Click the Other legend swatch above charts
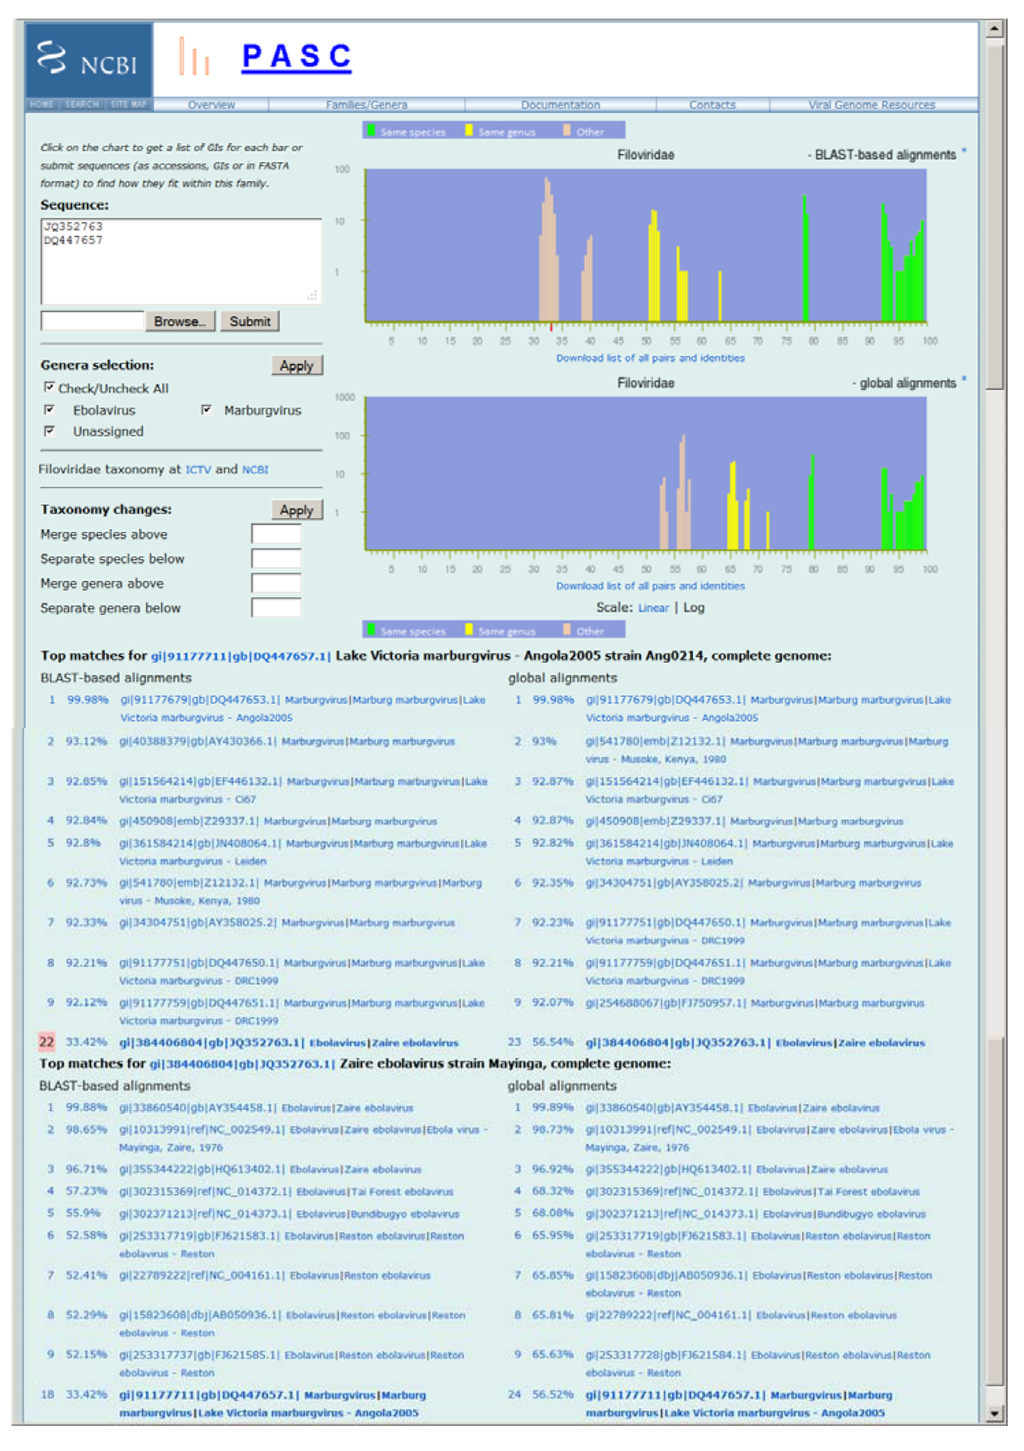 (x=567, y=131)
